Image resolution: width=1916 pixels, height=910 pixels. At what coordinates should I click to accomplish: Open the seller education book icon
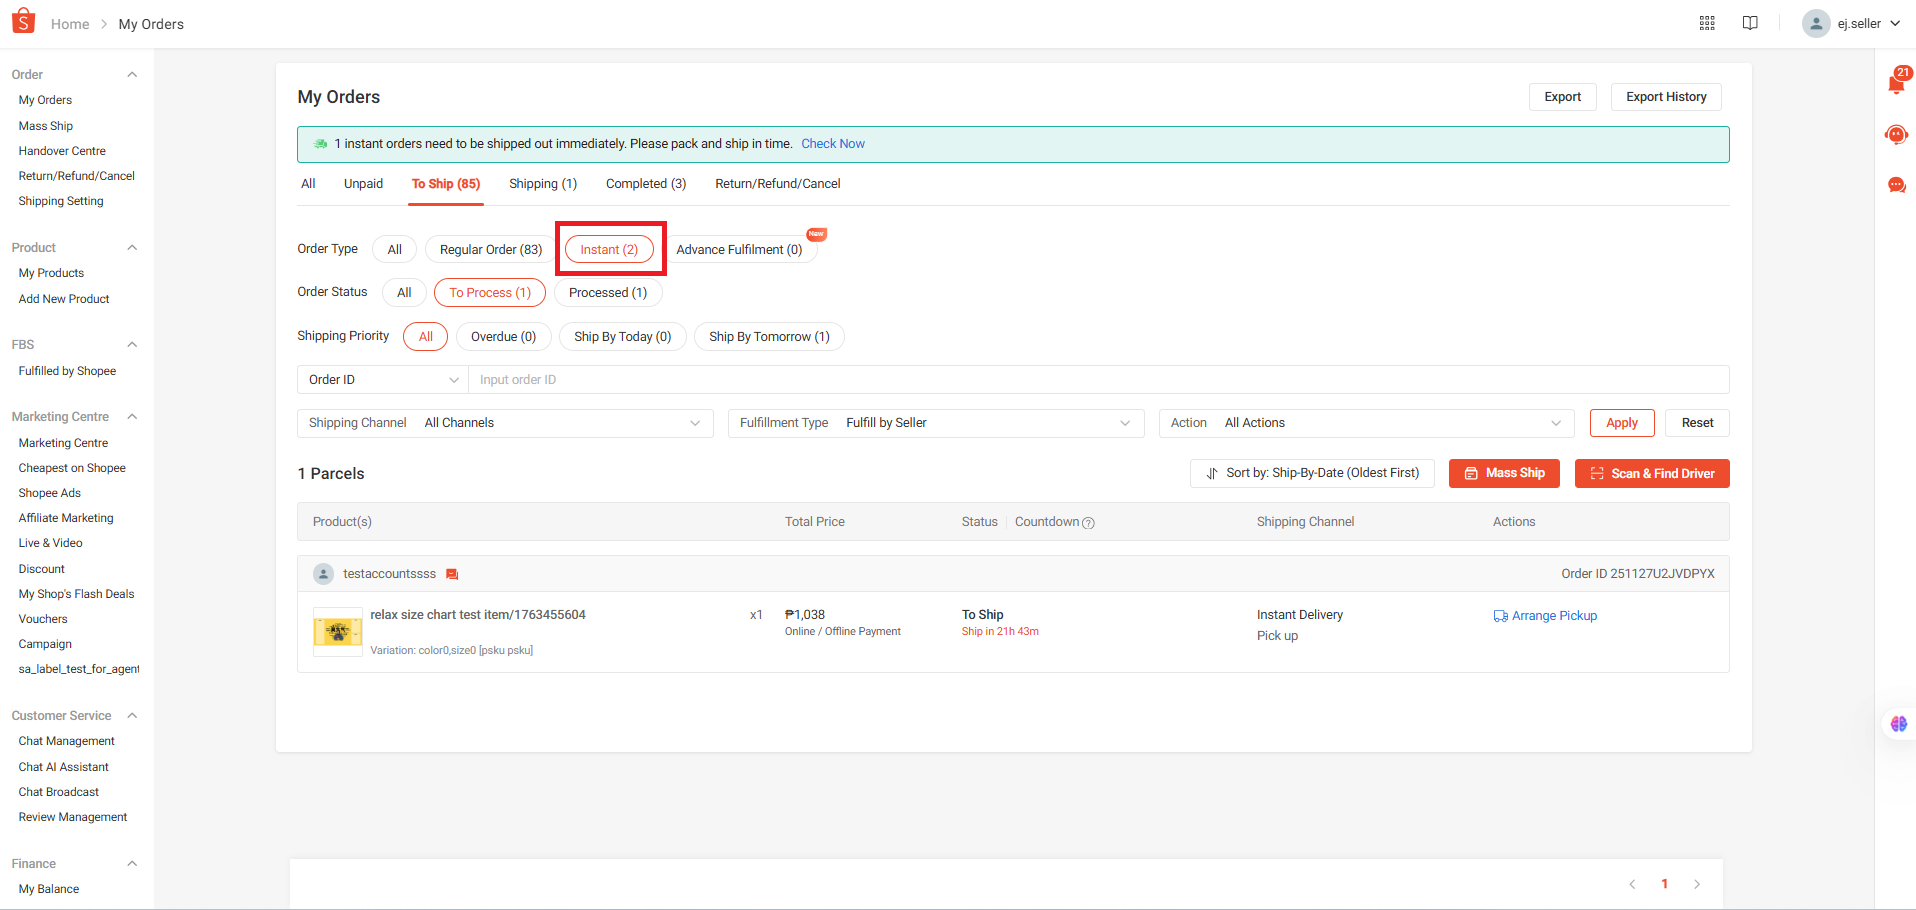click(x=1750, y=23)
